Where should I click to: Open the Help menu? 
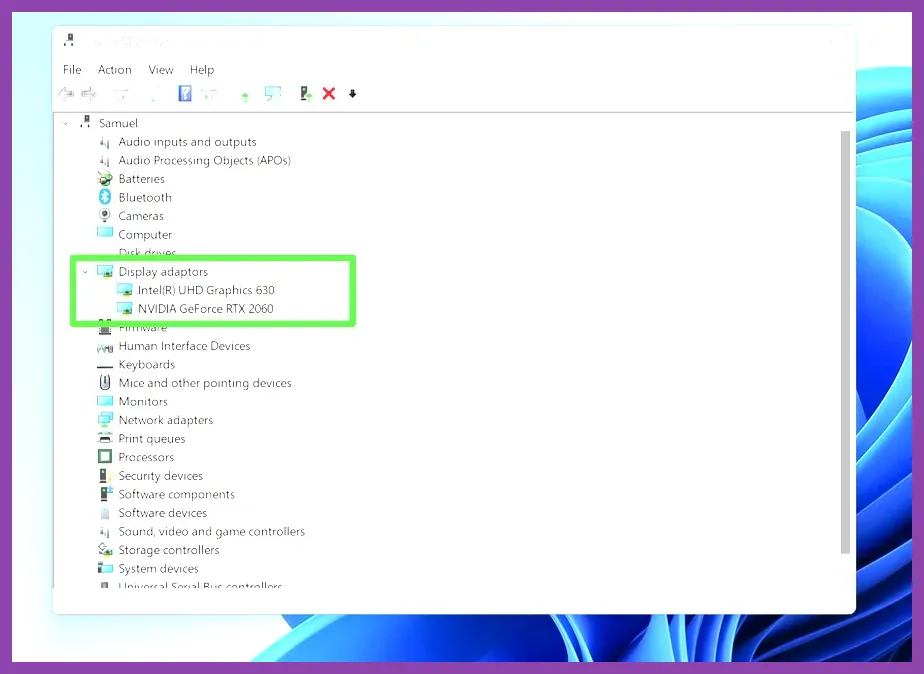[x=202, y=70]
